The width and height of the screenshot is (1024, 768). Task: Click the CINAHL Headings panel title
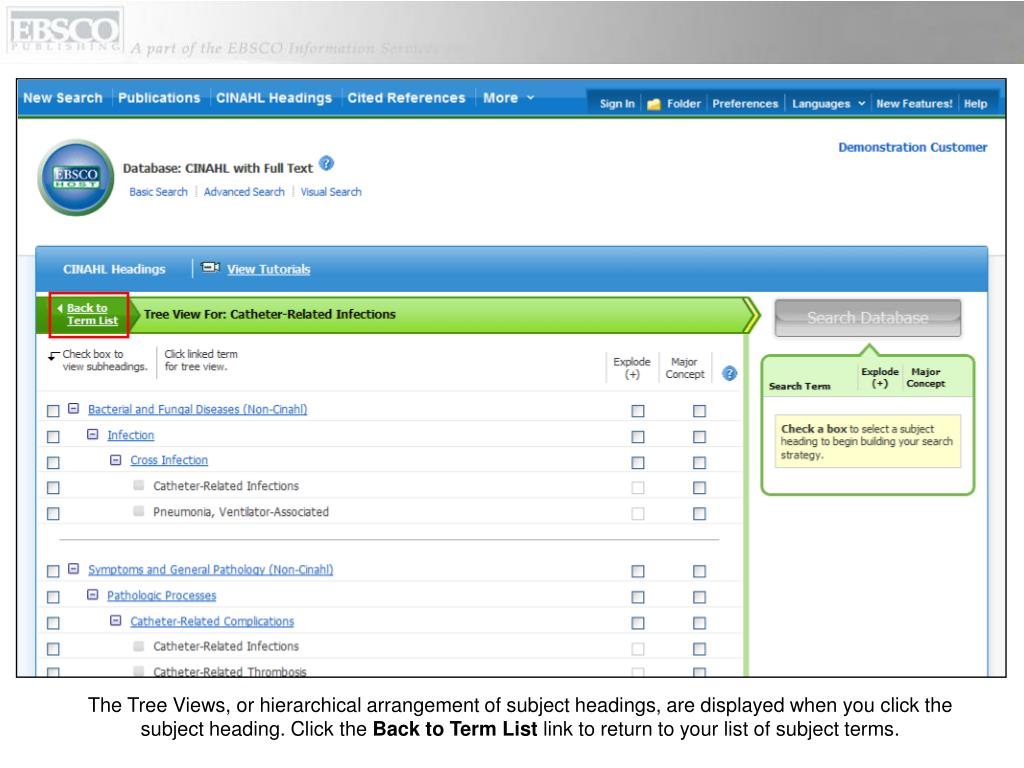(x=114, y=269)
